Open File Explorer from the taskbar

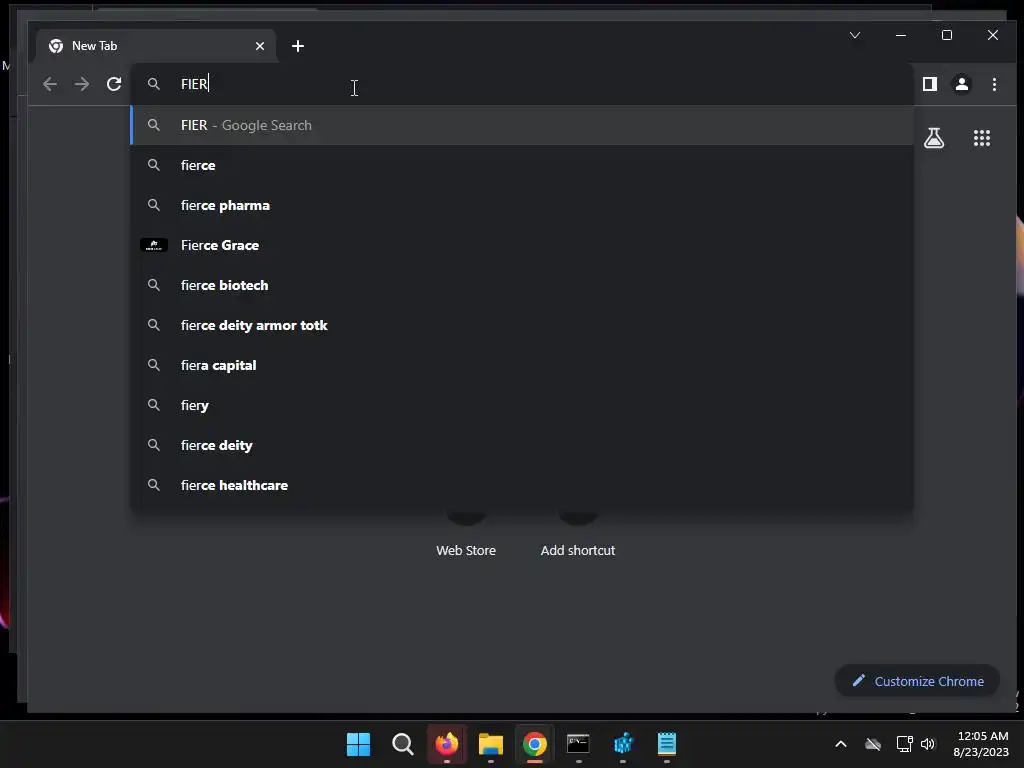490,744
